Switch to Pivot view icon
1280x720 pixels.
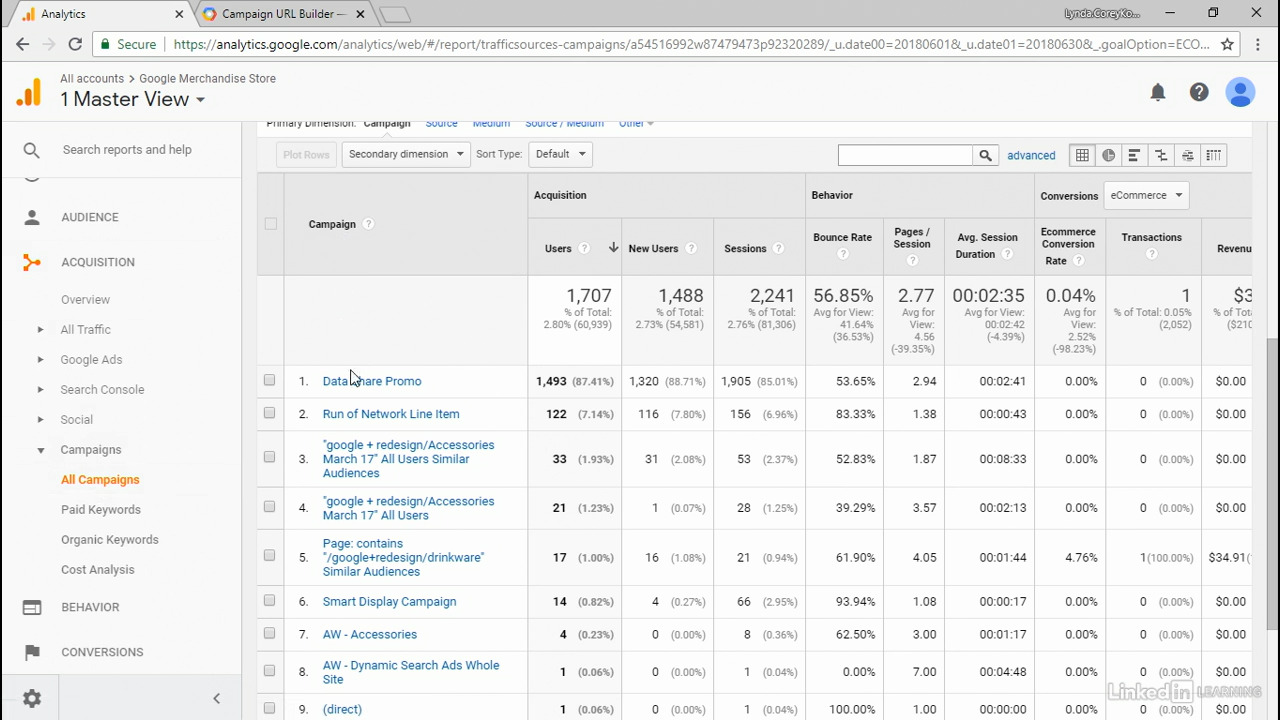tap(1213, 155)
